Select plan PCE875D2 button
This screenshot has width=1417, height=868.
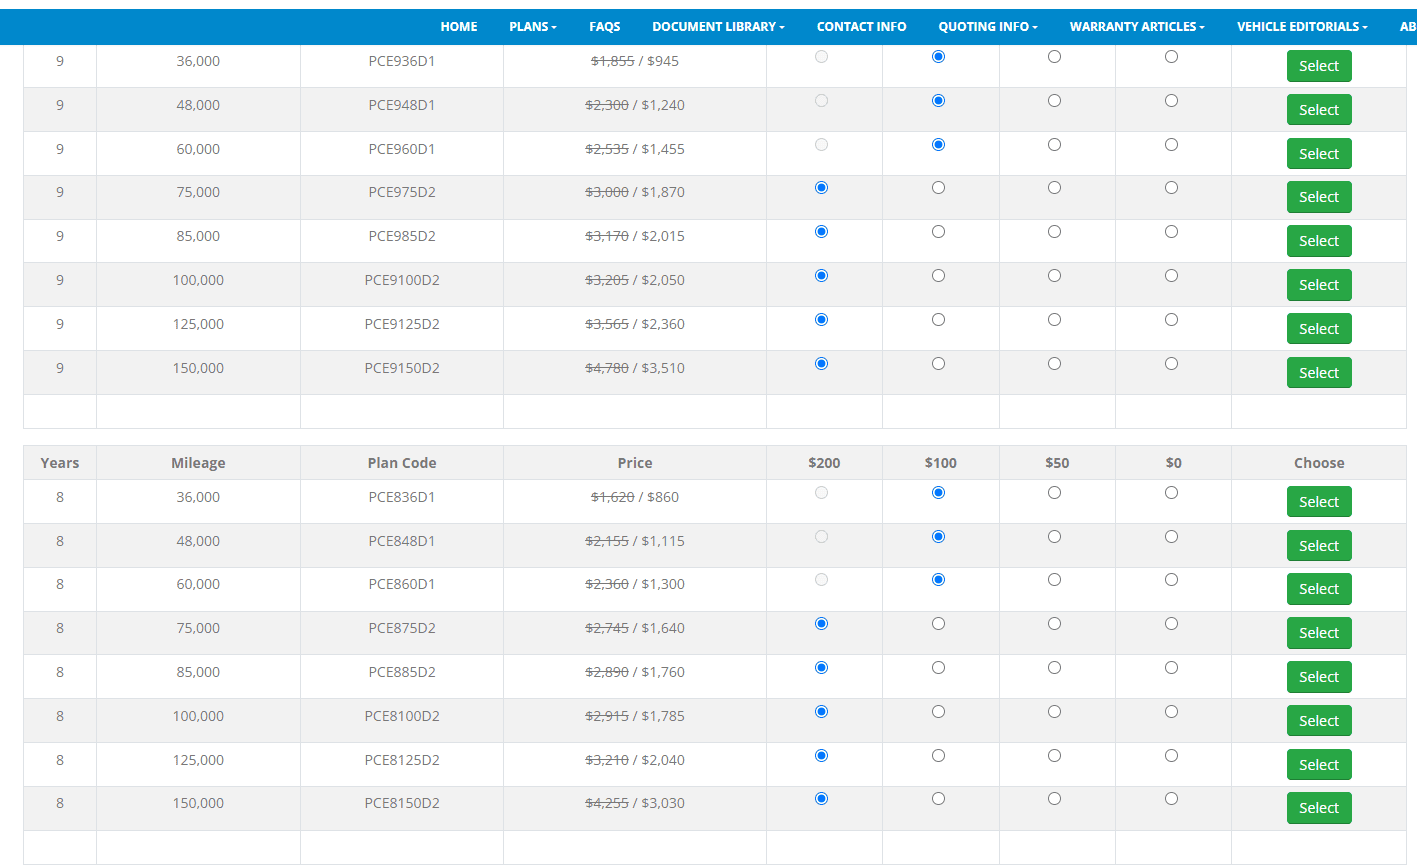1319,633
